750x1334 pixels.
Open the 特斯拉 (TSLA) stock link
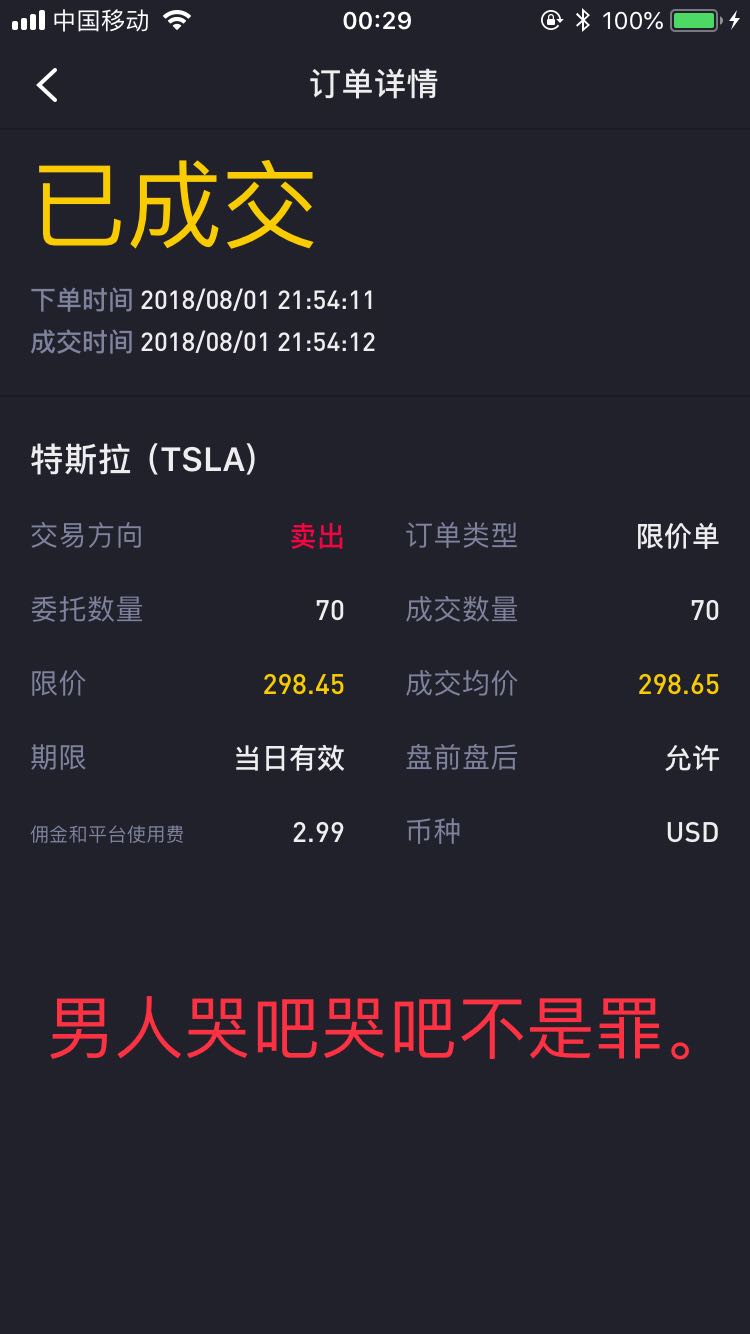(x=146, y=459)
